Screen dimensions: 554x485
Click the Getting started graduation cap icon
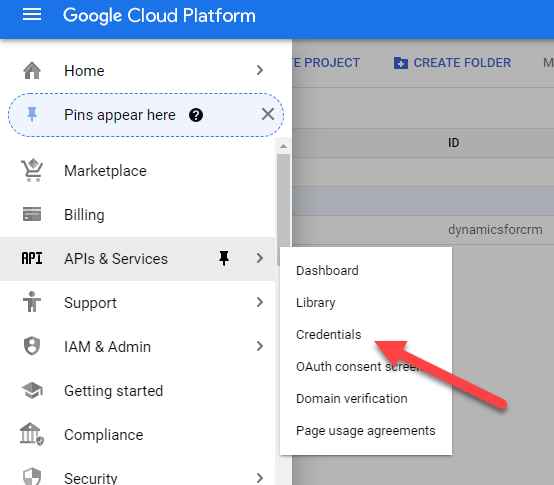[x=32, y=390]
